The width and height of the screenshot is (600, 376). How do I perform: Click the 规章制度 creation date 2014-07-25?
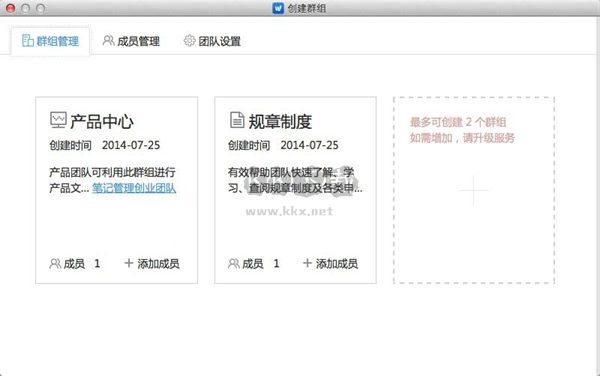click(x=309, y=145)
